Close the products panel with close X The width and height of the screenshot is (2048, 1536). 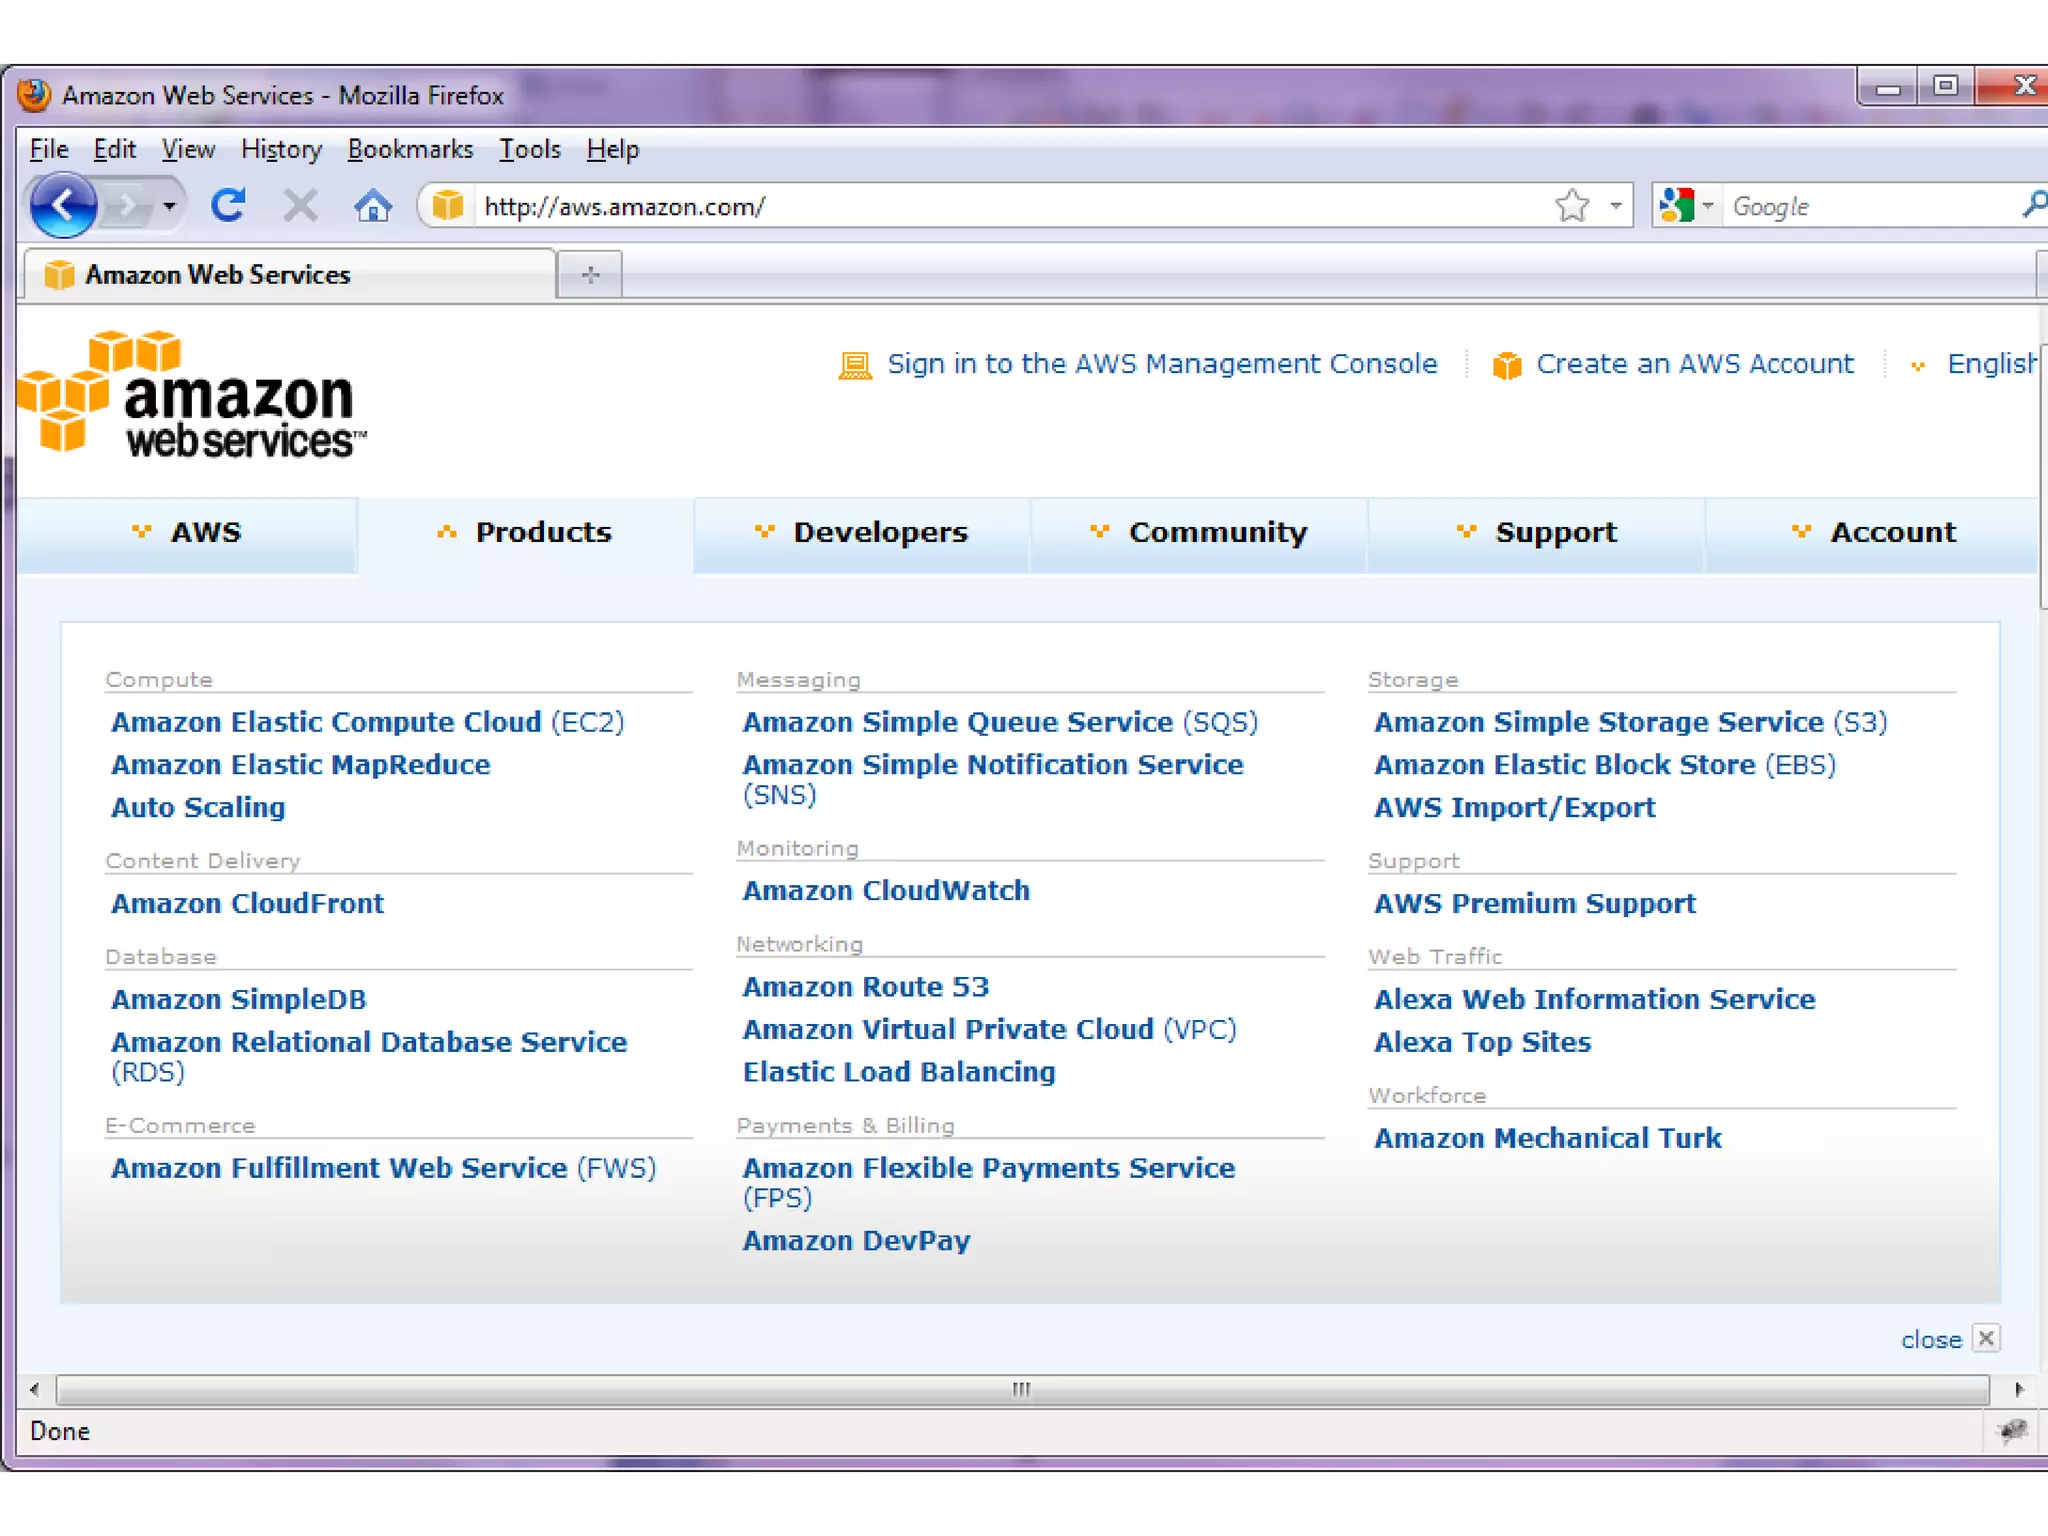pyautogui.click(x=1986, y=1338)
